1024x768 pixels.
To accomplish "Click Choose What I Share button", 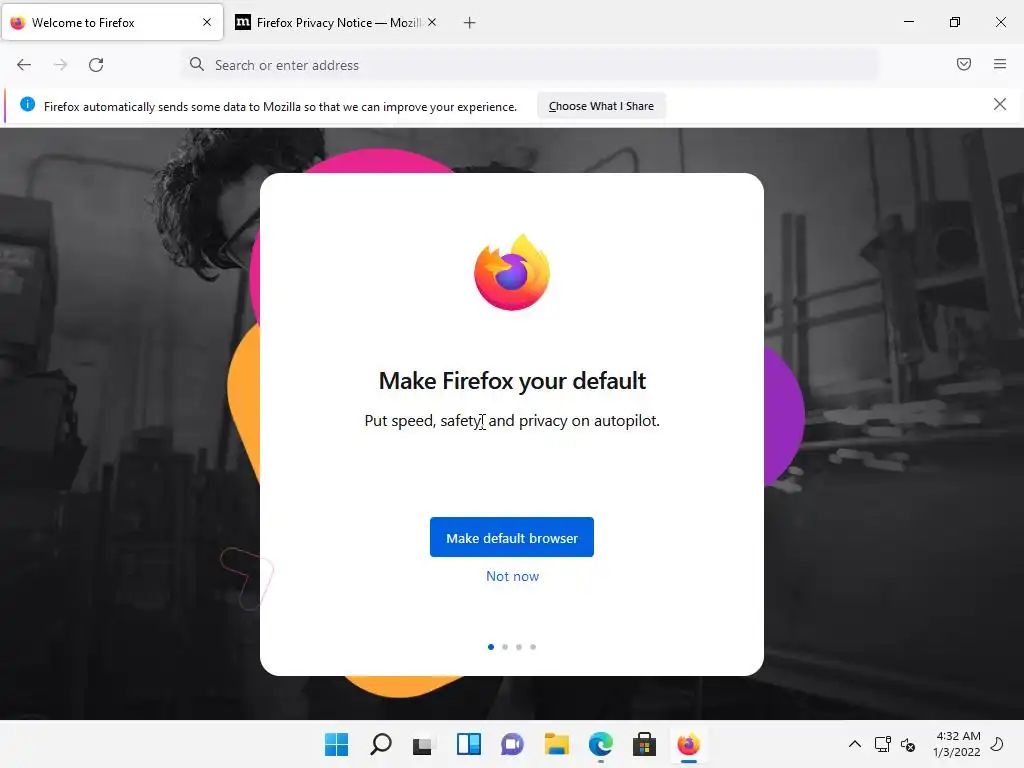I will (x=601, y=106).
